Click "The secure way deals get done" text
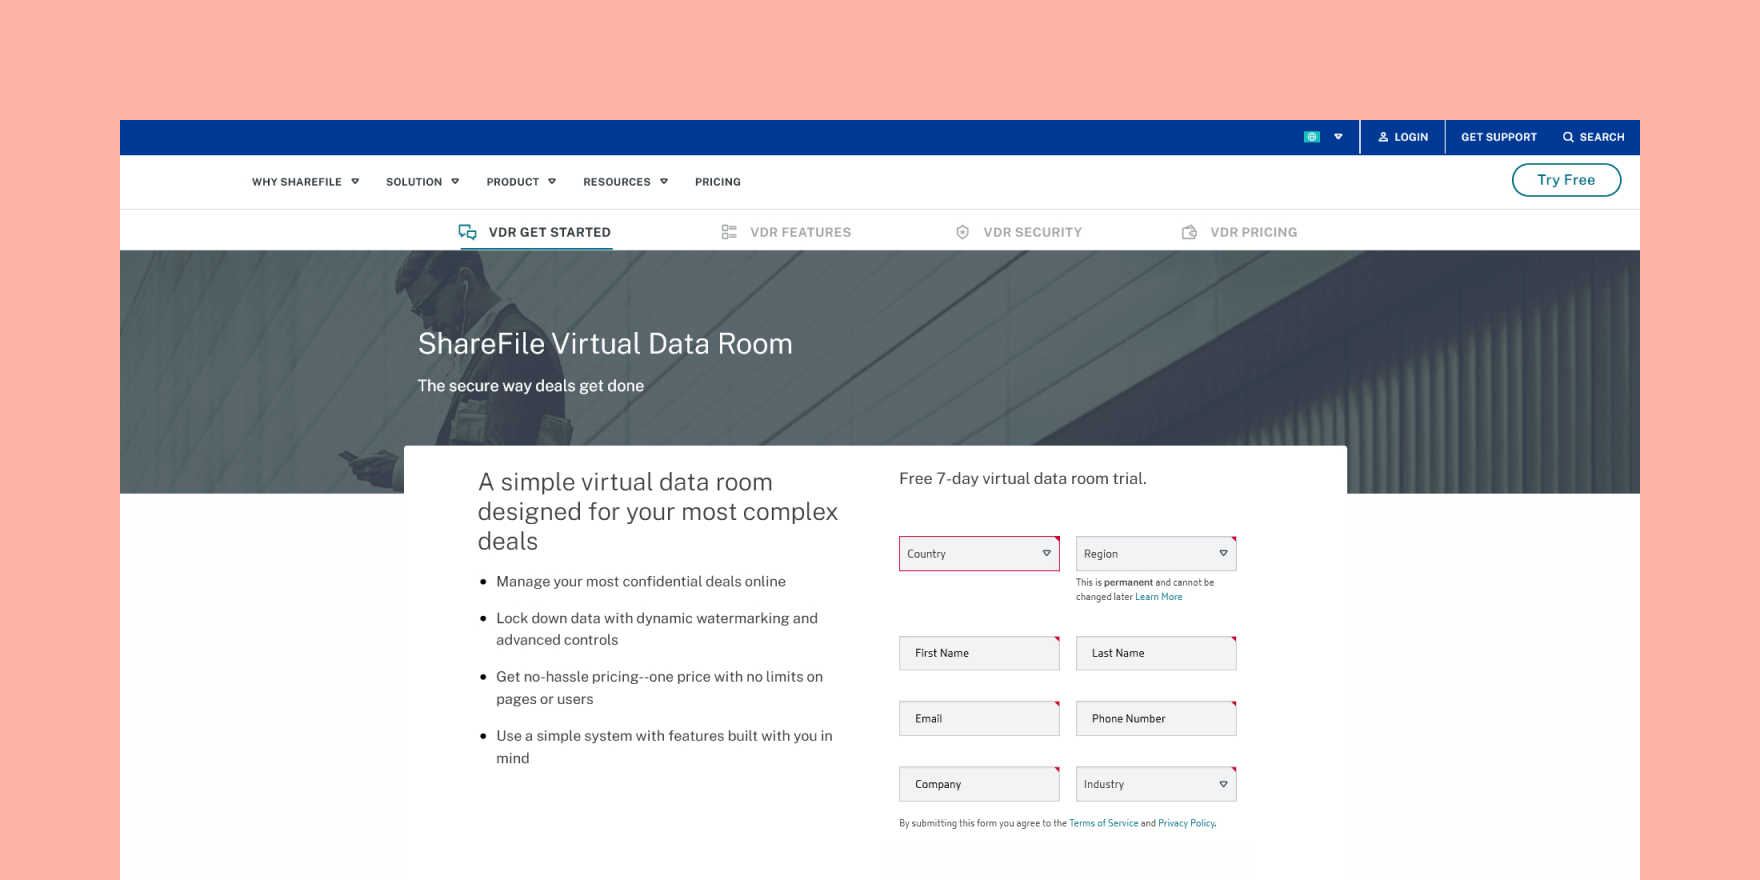The image size is (1760, 880). tap(530, 386)
